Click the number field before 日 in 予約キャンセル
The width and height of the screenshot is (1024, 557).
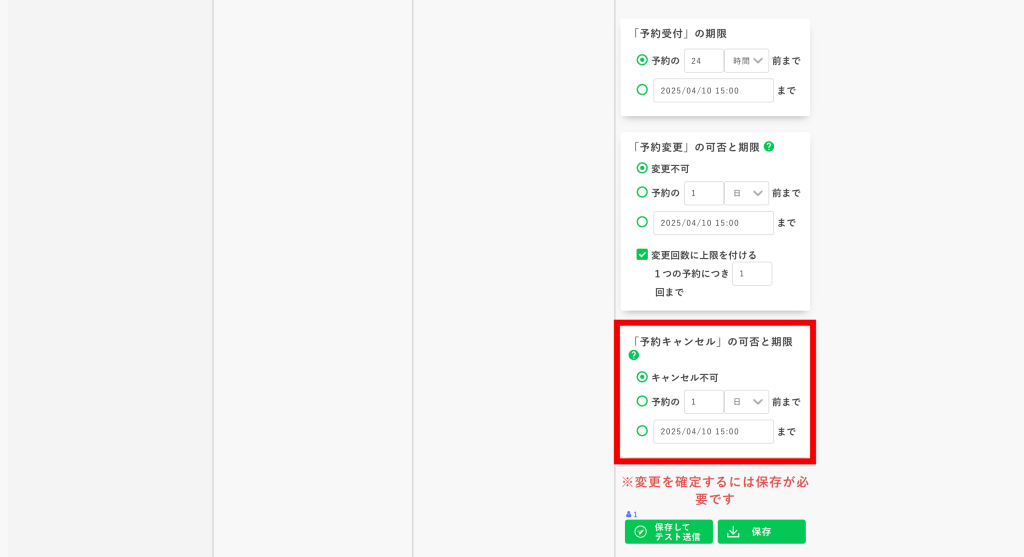tap(704, 402)
